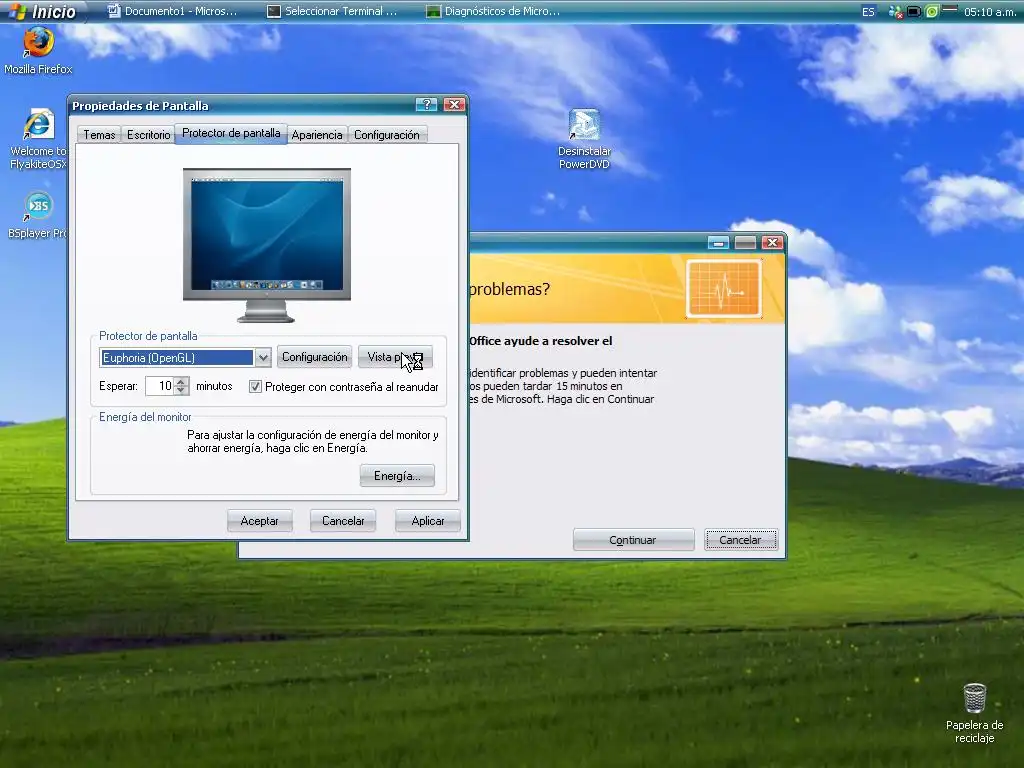Click Continuar in the Office diagnostics window
The height and width of the screenshot is (768, 1024).
633,540
